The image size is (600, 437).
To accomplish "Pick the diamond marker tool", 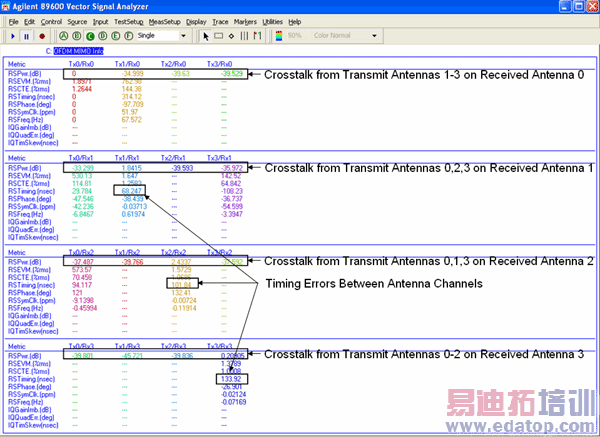I will [231, 36].
